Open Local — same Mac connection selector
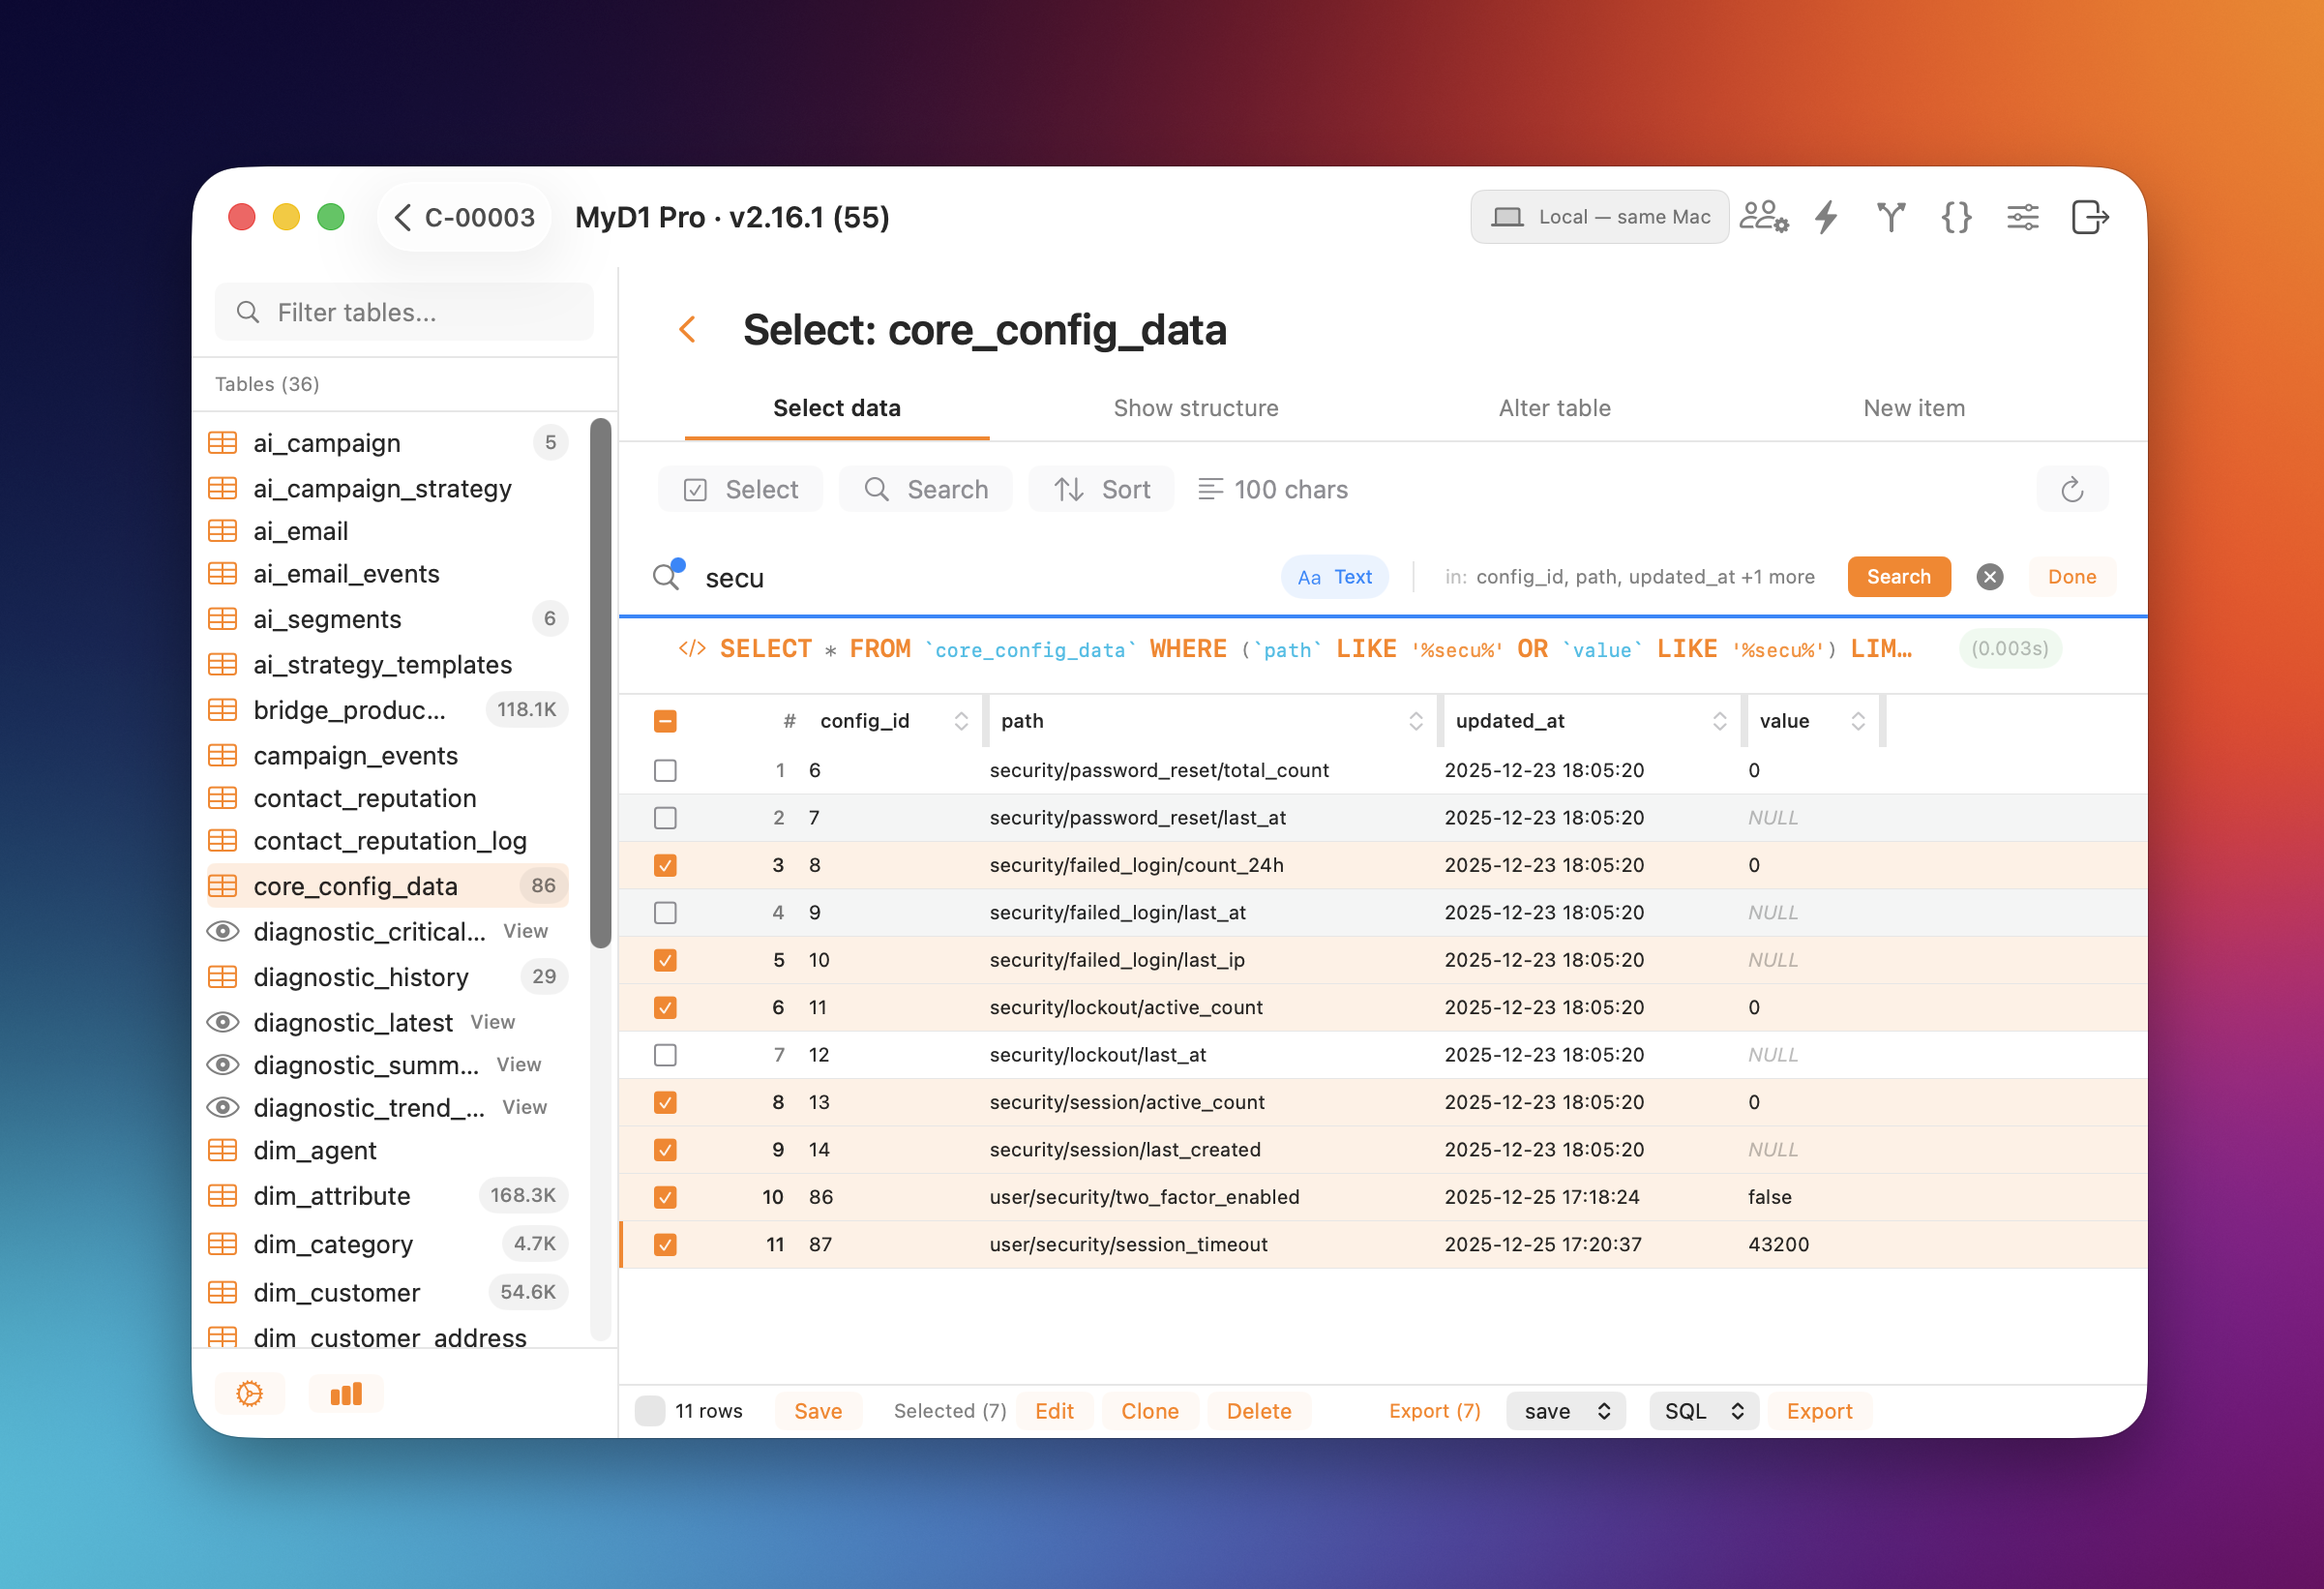2324x1589 pixels. (x=1600, y=217)
